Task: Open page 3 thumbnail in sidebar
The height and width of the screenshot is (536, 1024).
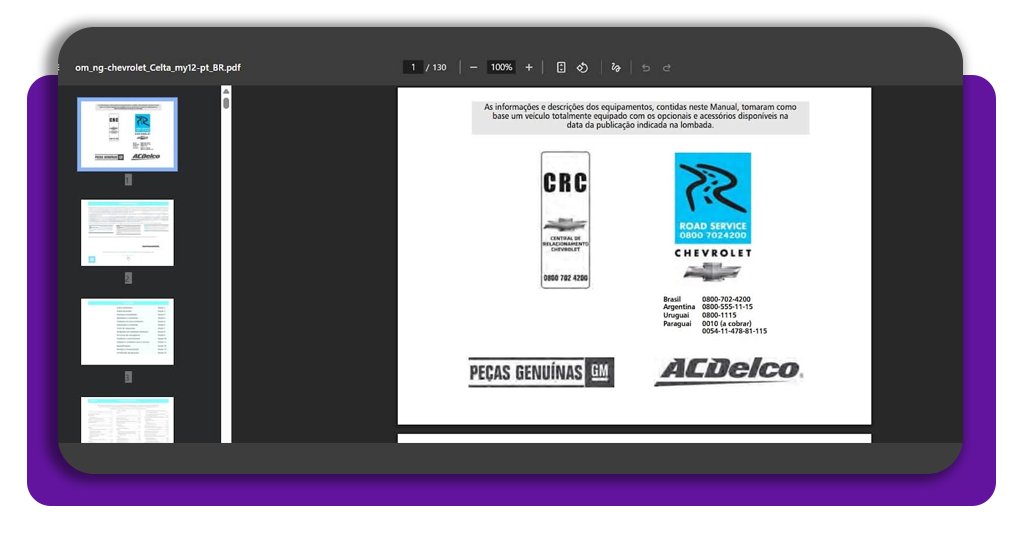Action: [128, 331]
